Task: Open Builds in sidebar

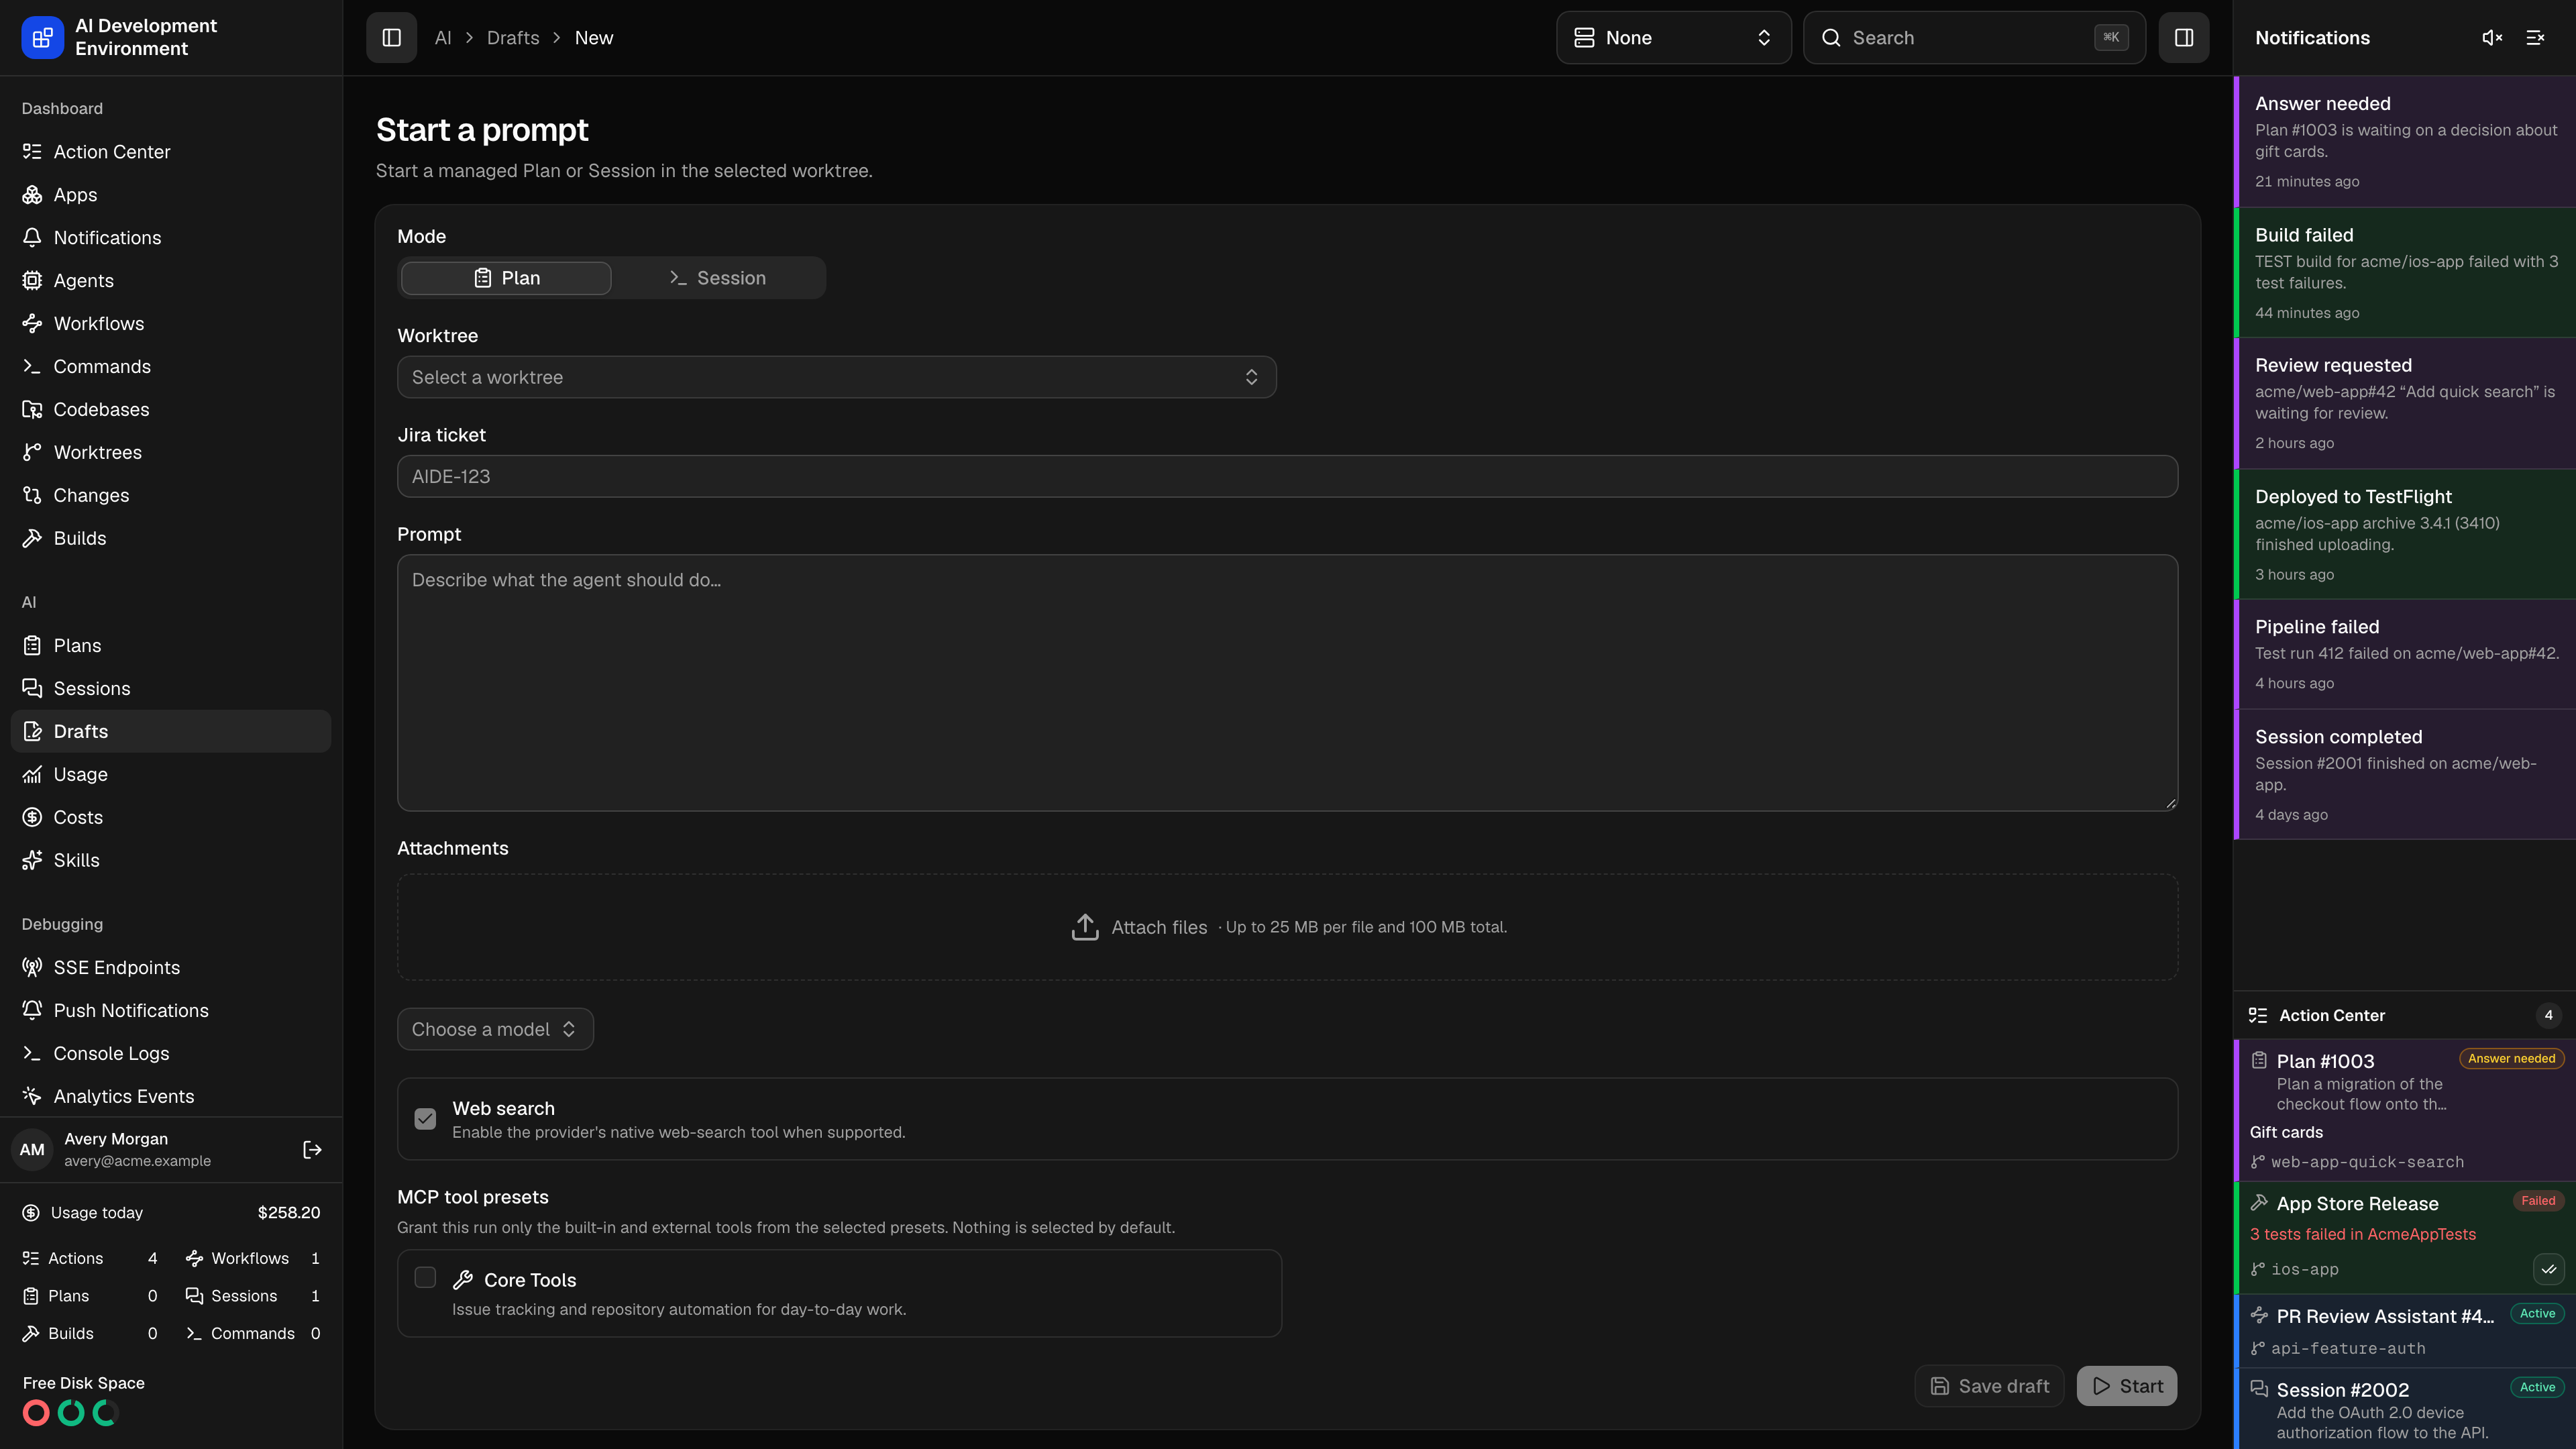Action: (171, 539)
